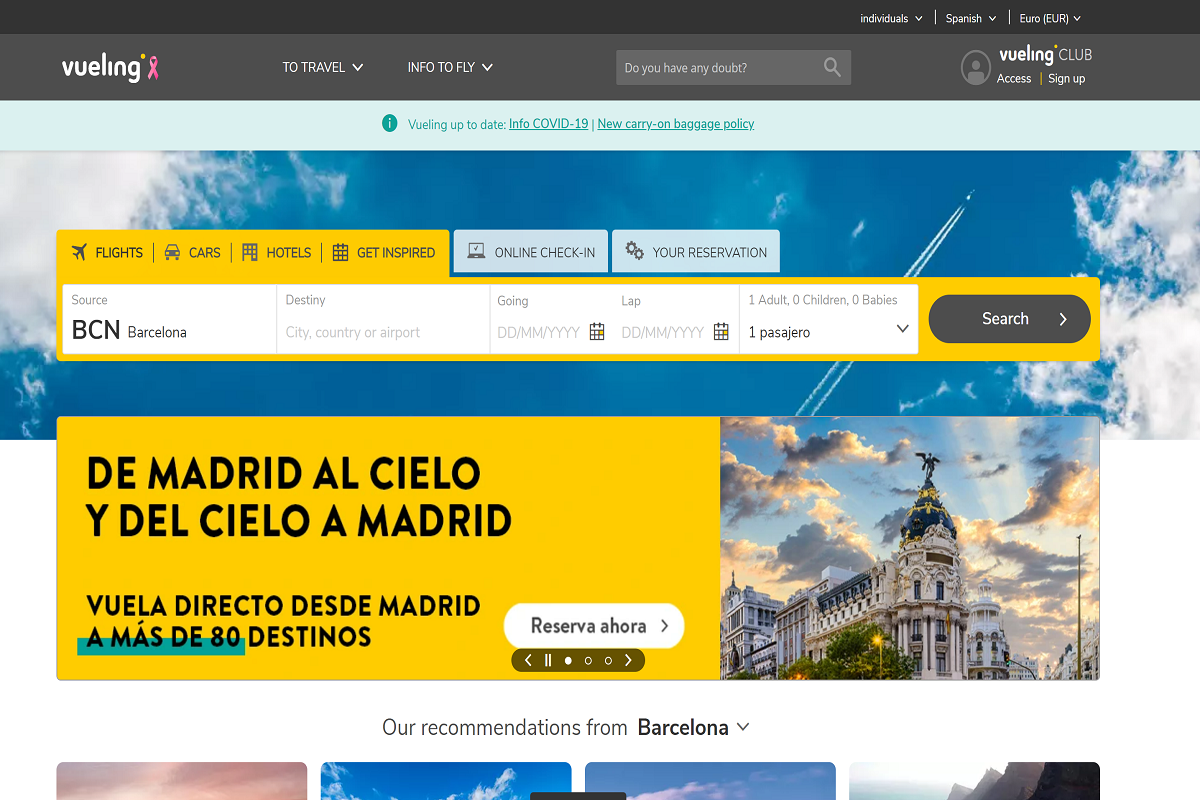The width and height of the screenshot is (1200, 800).
Task: Click the Sign up link
Action: [1066, 78]
